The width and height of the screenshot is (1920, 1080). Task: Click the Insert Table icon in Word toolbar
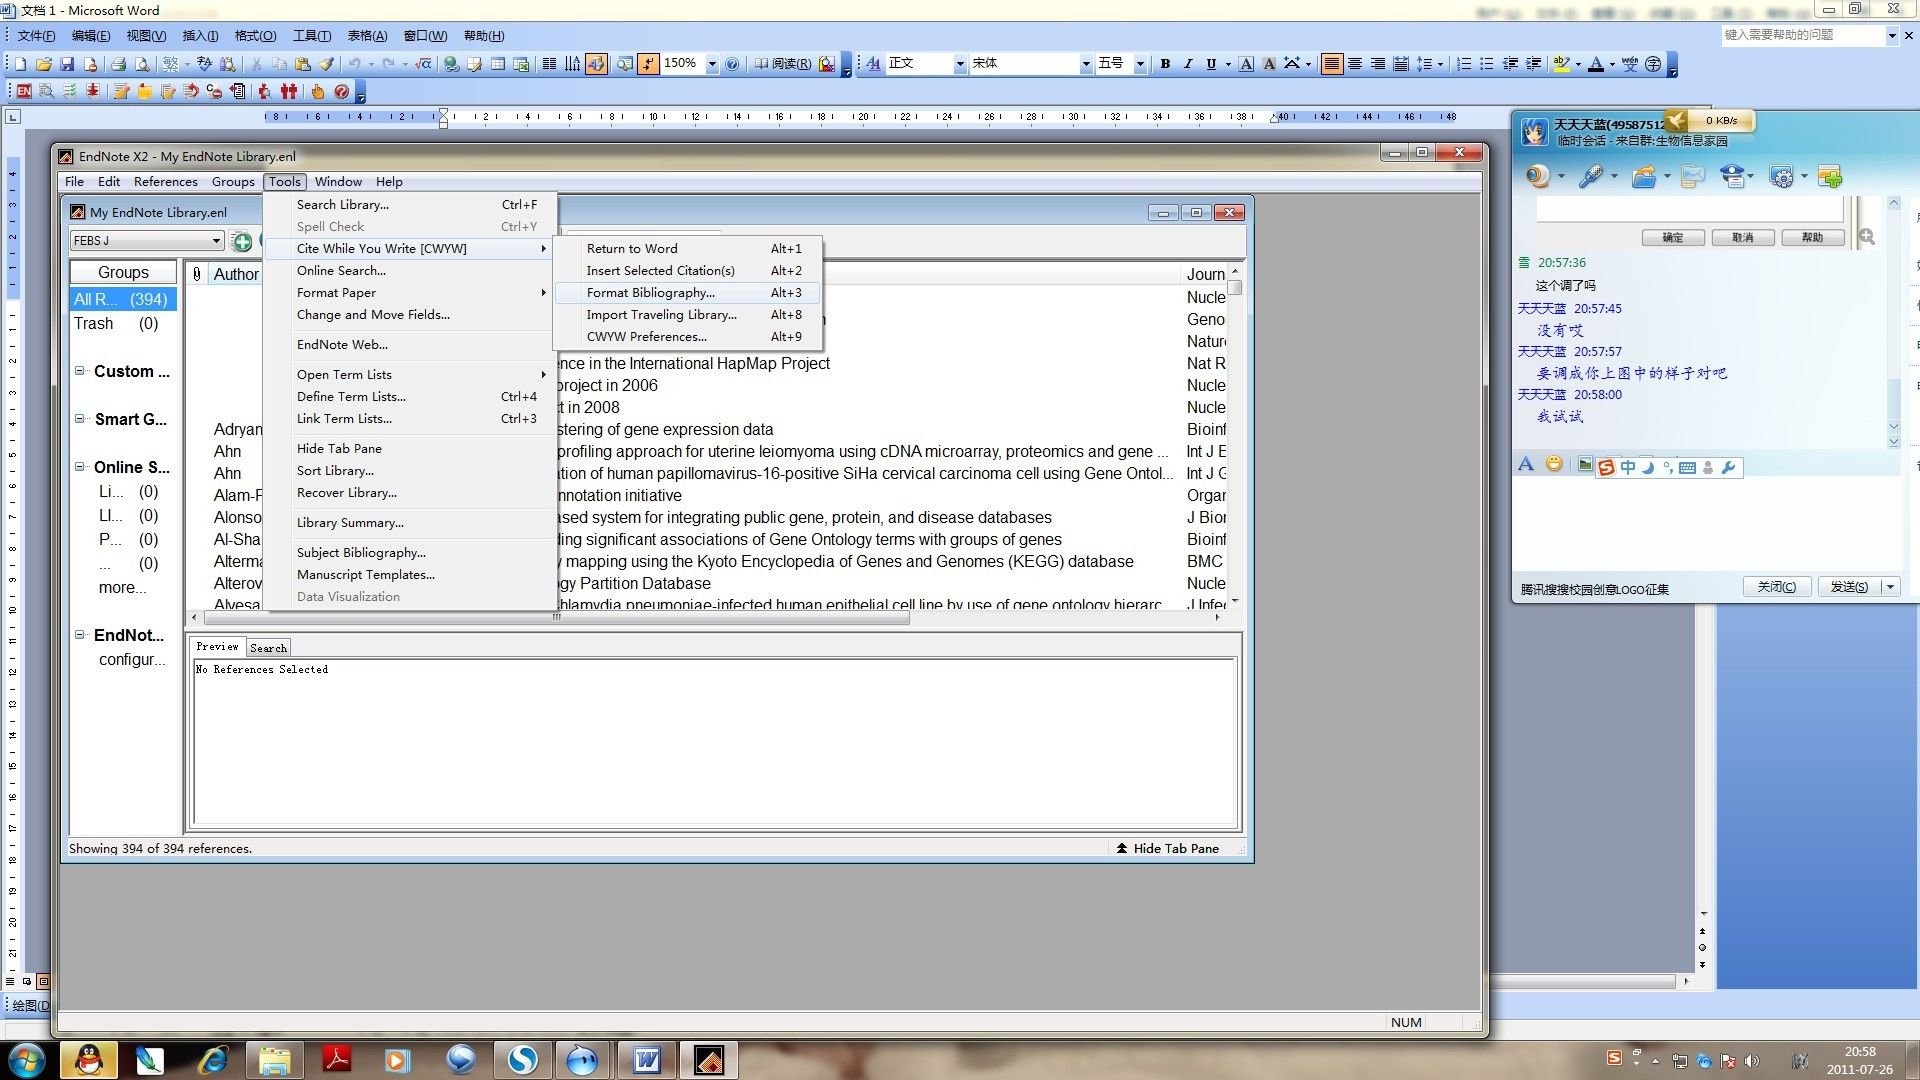click(498, 64)
